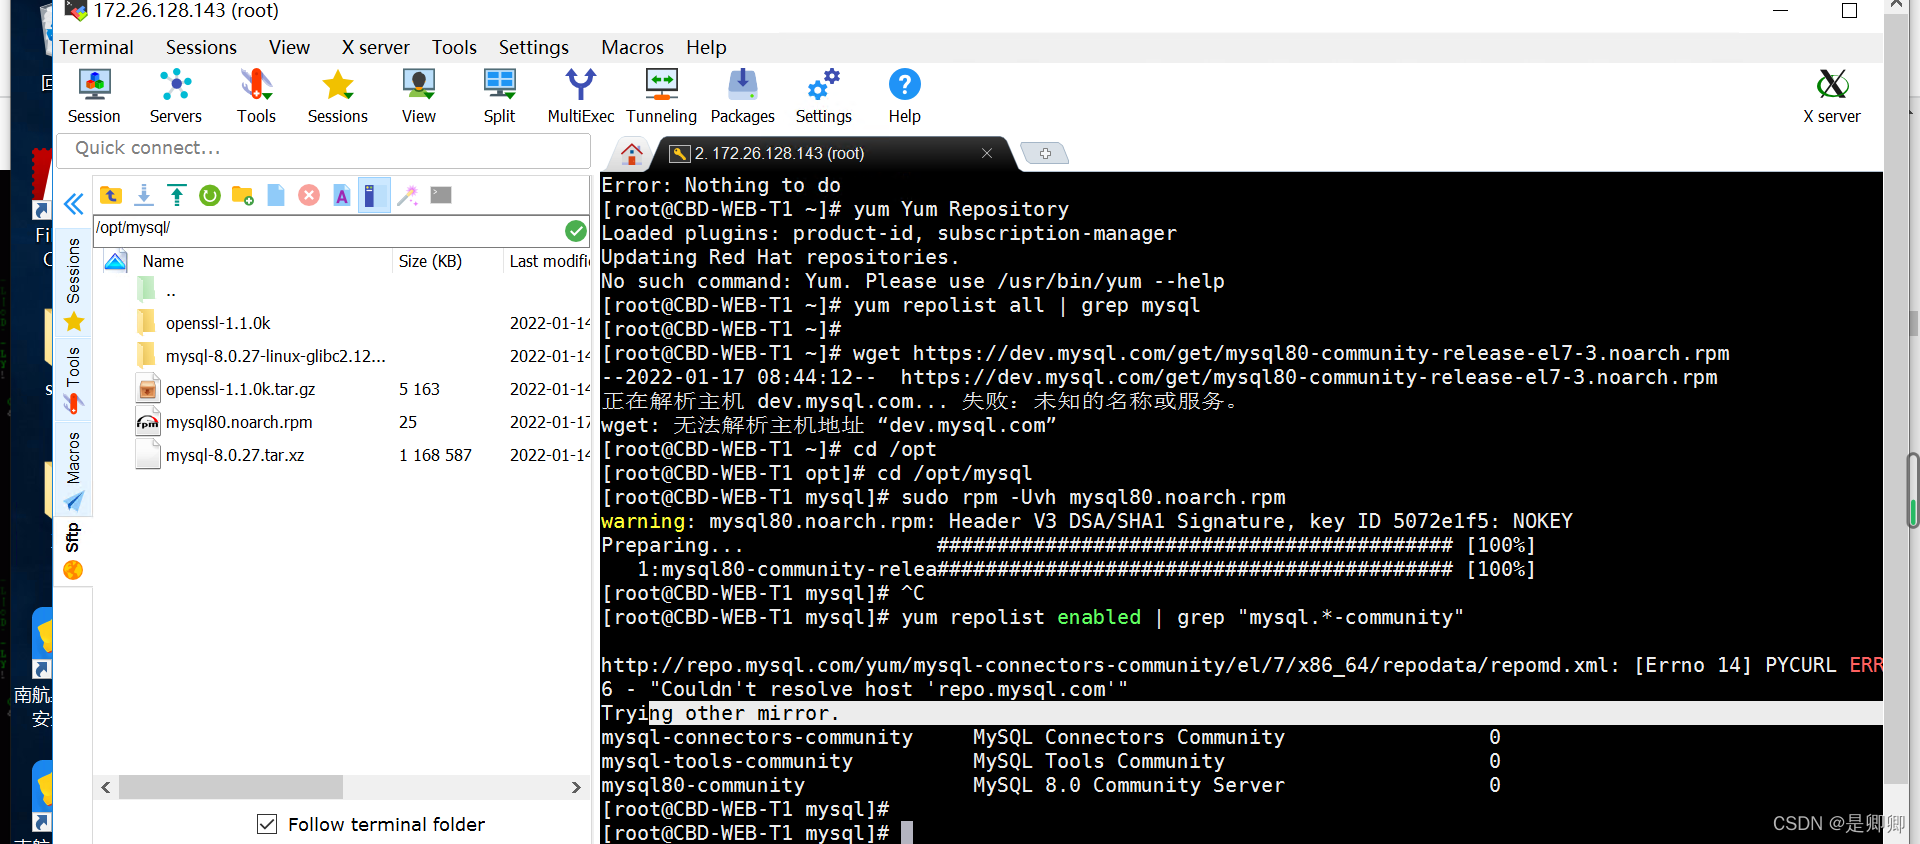Open the Packages icon
This screenshot has height=844, width=1920.
click(743, 97)
